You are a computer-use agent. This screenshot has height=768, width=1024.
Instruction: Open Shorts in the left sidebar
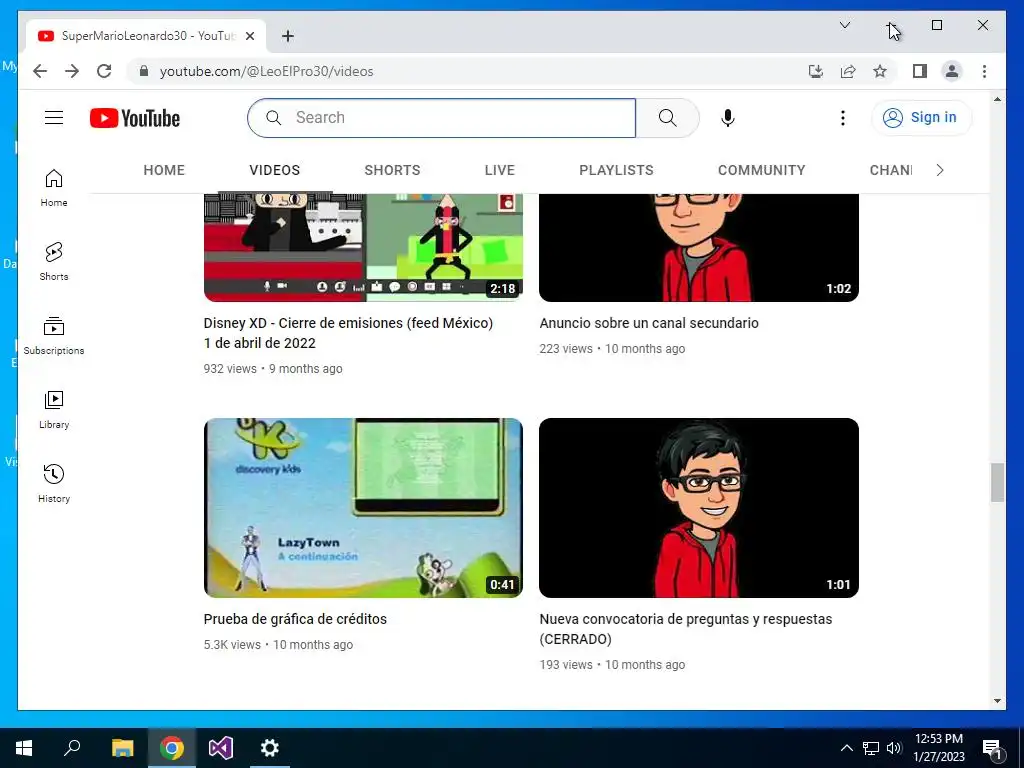54,263
